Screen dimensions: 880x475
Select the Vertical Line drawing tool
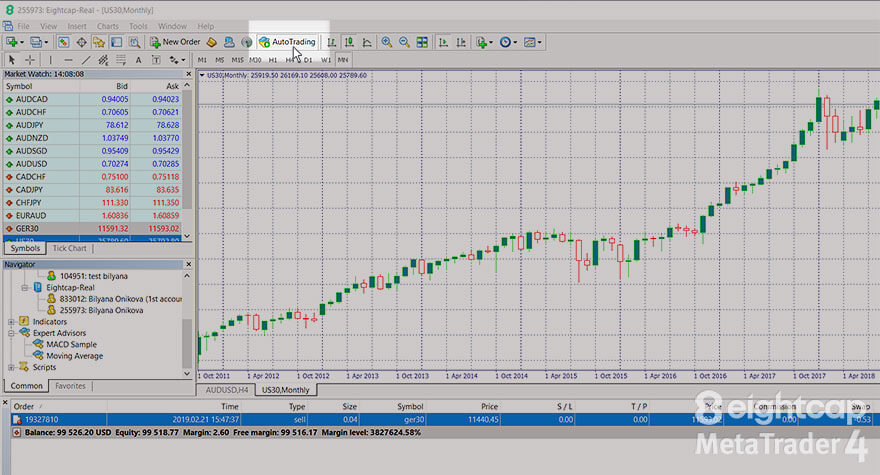click(51, 60)
